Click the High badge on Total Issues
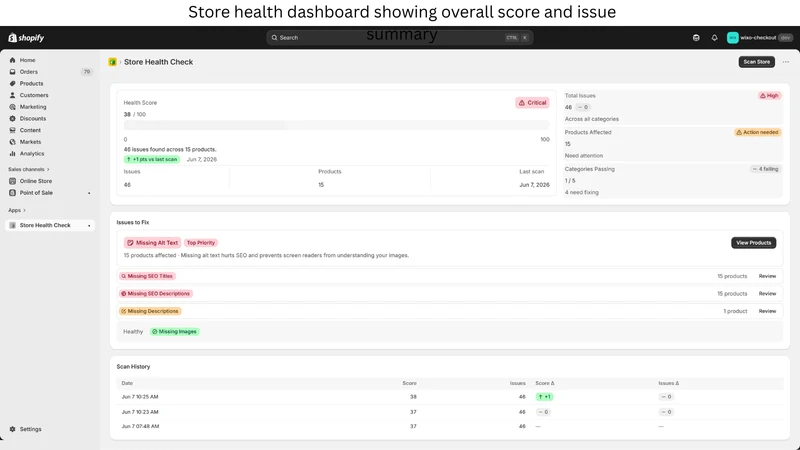Viewport: 800px width, 450px height. [769, 95]
